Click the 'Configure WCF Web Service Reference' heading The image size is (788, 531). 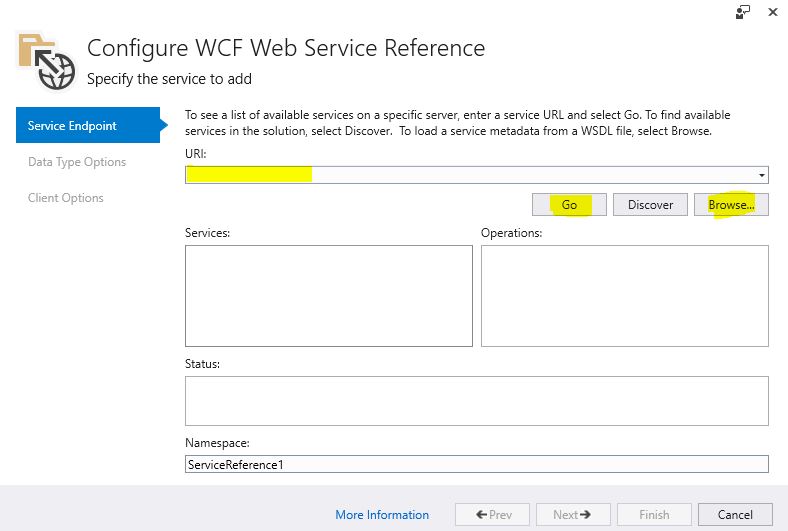coord(286,48)
